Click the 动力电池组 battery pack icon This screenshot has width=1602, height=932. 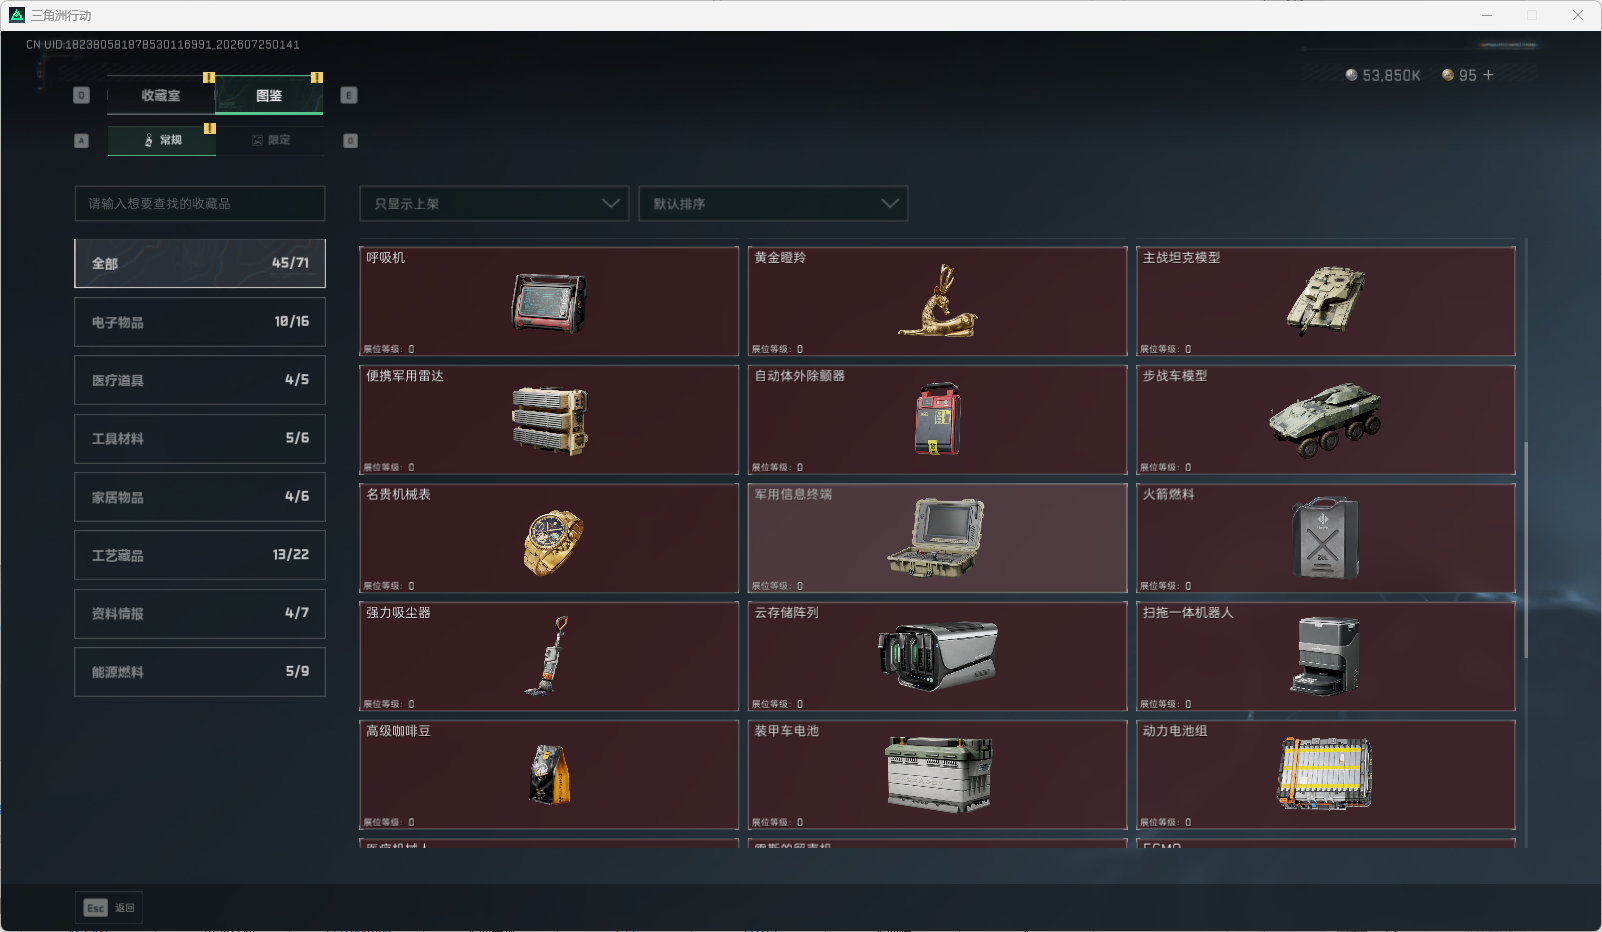(1325, 774)
